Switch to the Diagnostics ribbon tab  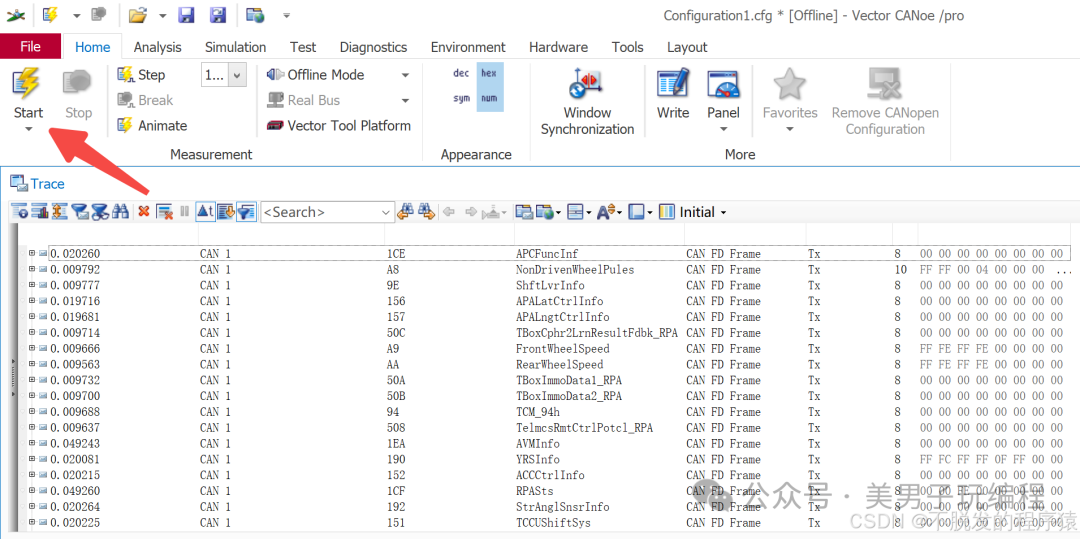point(373,47)
